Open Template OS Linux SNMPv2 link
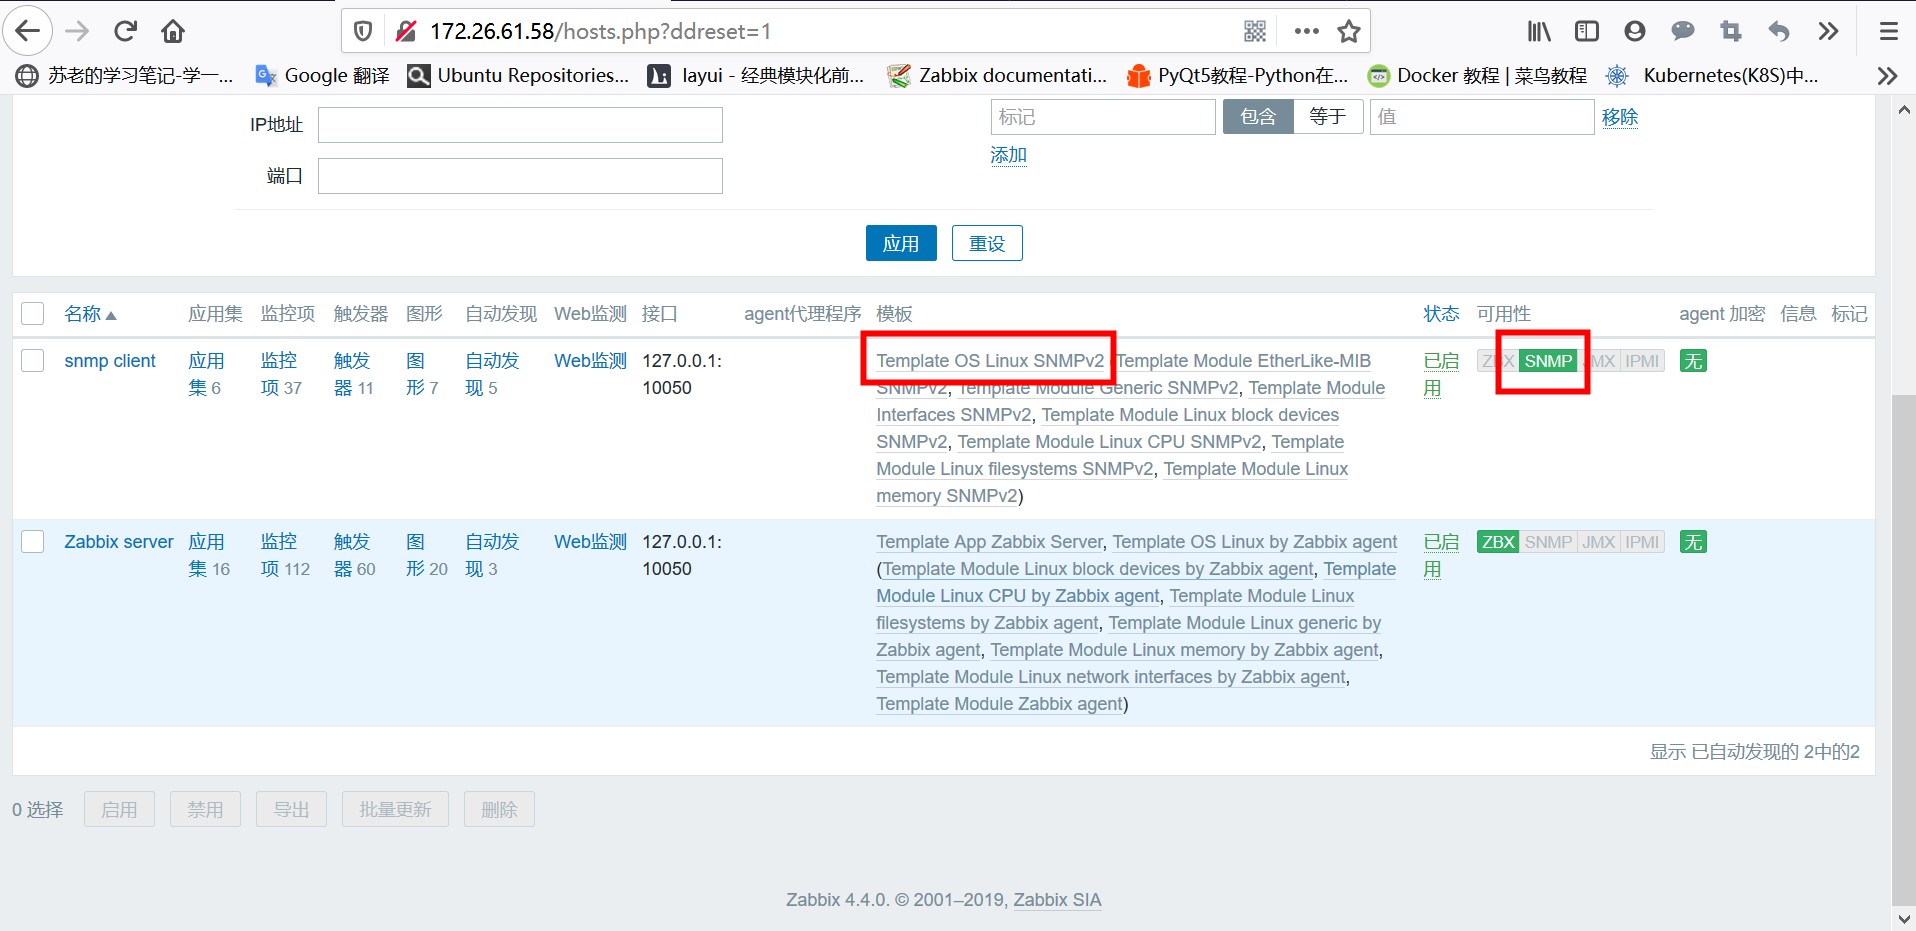The height and width of the screenshot is (931, 1916). tap(990, 361)
